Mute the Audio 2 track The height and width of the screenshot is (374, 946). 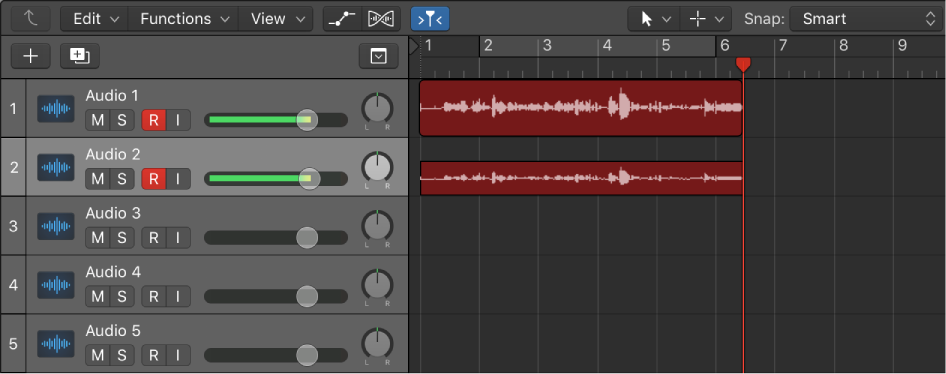98,179
